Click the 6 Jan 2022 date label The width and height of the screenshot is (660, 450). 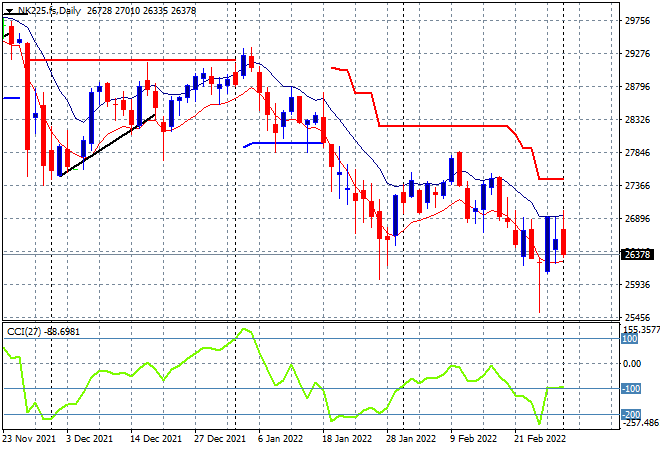click(x=280, y=439)
